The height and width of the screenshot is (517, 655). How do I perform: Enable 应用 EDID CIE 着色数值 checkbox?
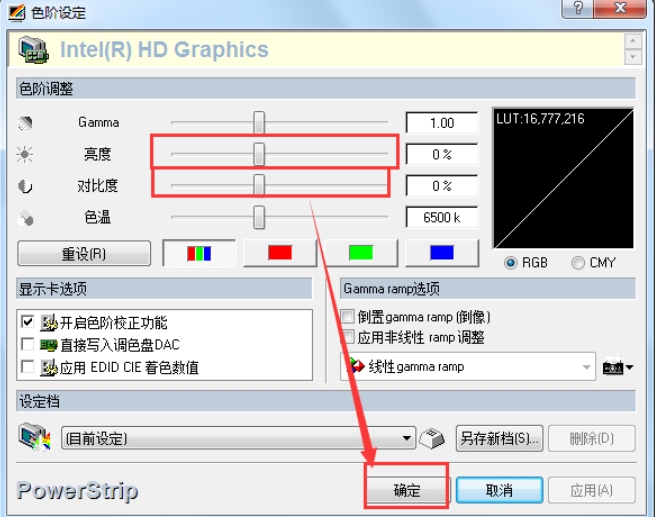pyautogui.click(x=28, y=367)
